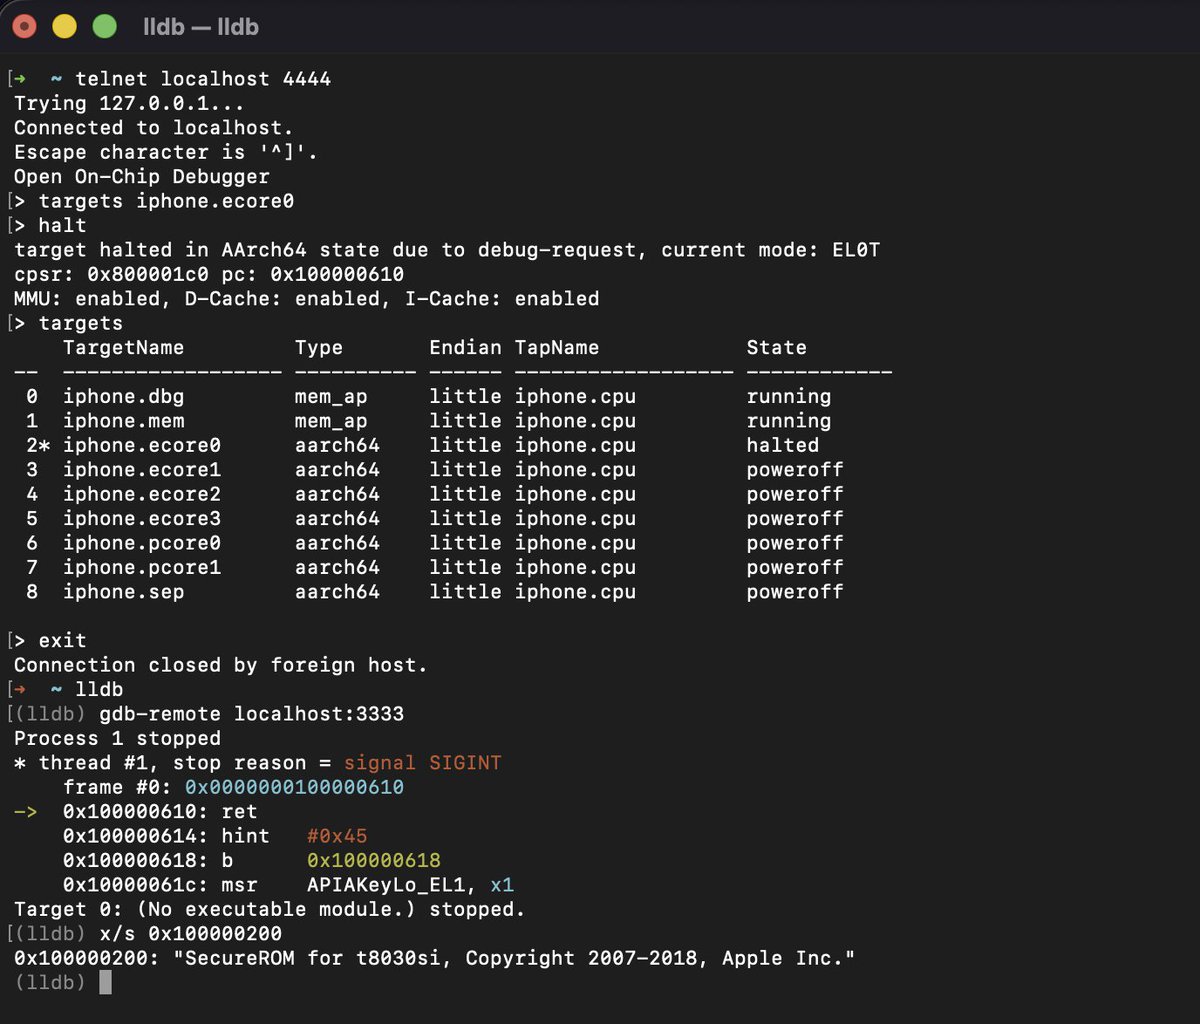Click the 'APIAKeyLo_EL1' register name
The width and height of the screenshot is (1200, 1024).
click(386, 885)
